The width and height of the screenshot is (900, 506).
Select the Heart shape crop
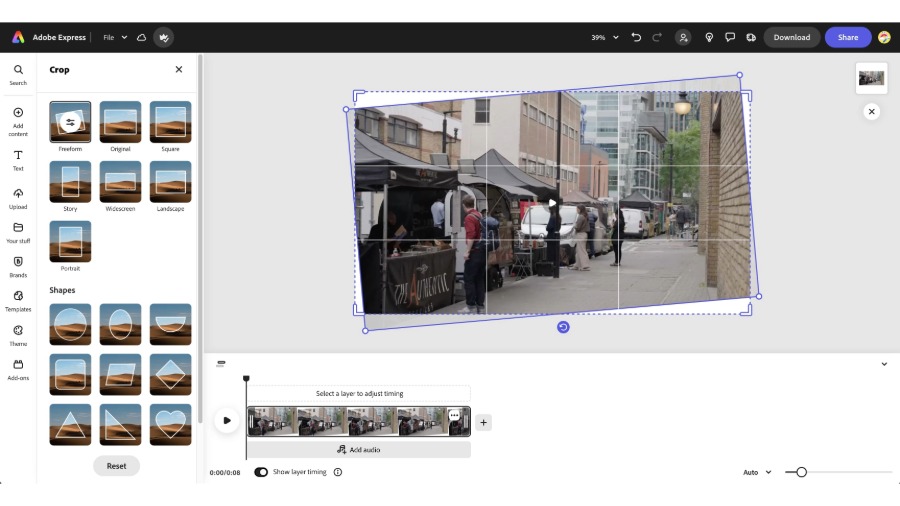point(170,424)
